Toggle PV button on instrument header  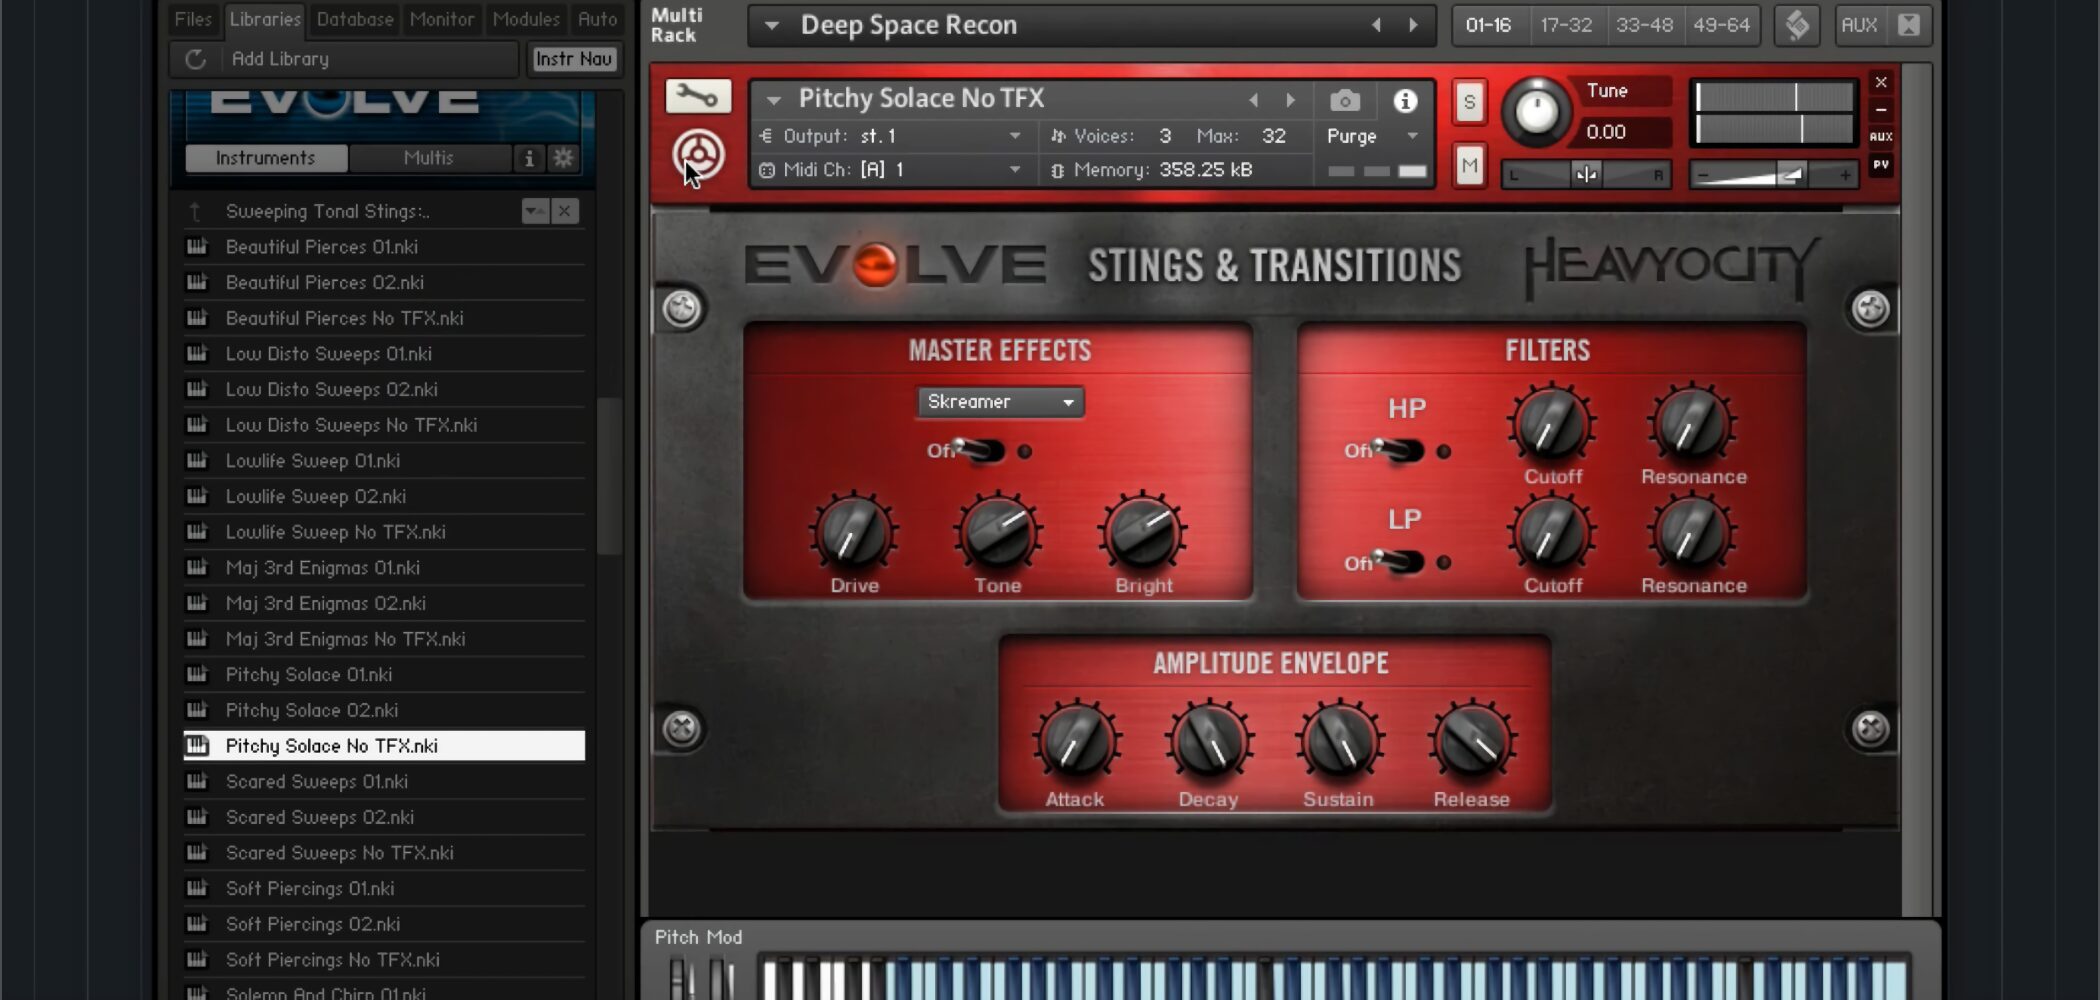[x=1881, y=165]
